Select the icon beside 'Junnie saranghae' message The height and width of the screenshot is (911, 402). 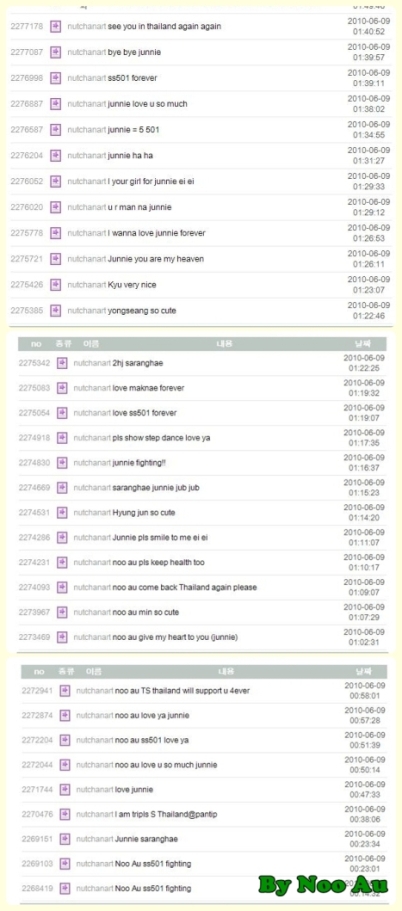[x=64, y=839]
